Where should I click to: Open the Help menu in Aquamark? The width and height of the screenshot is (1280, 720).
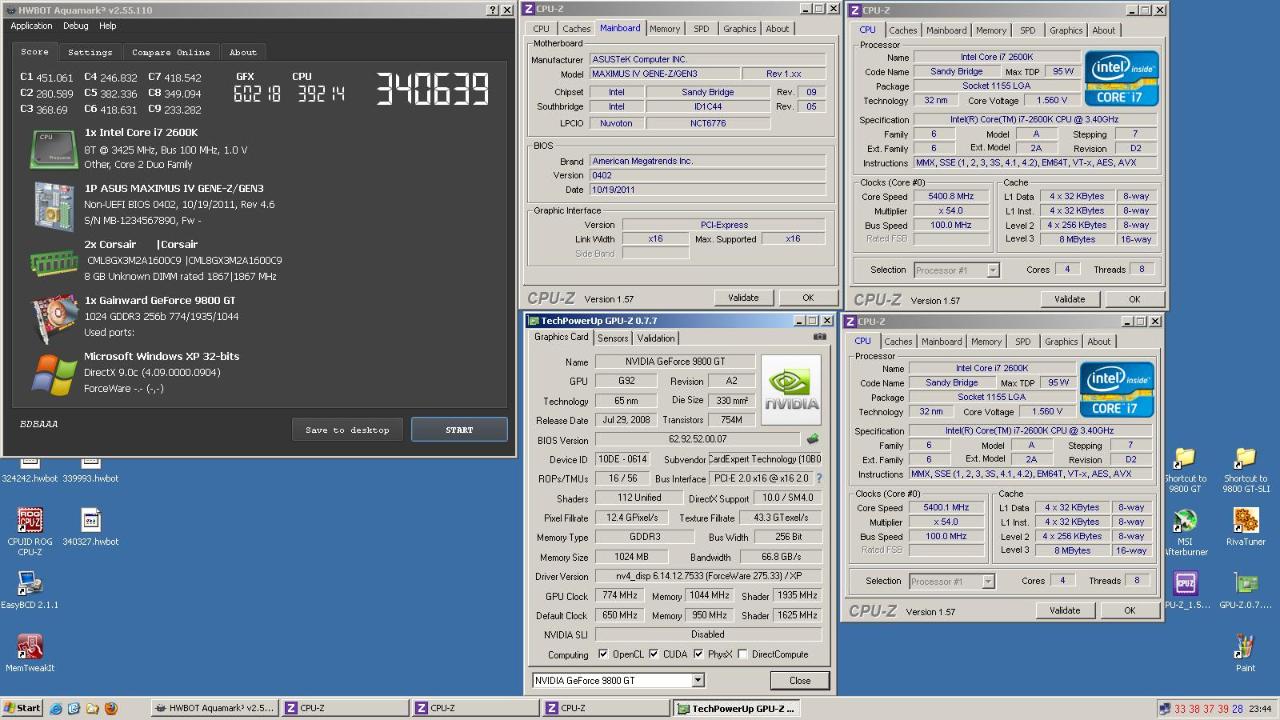click(108, 26)
